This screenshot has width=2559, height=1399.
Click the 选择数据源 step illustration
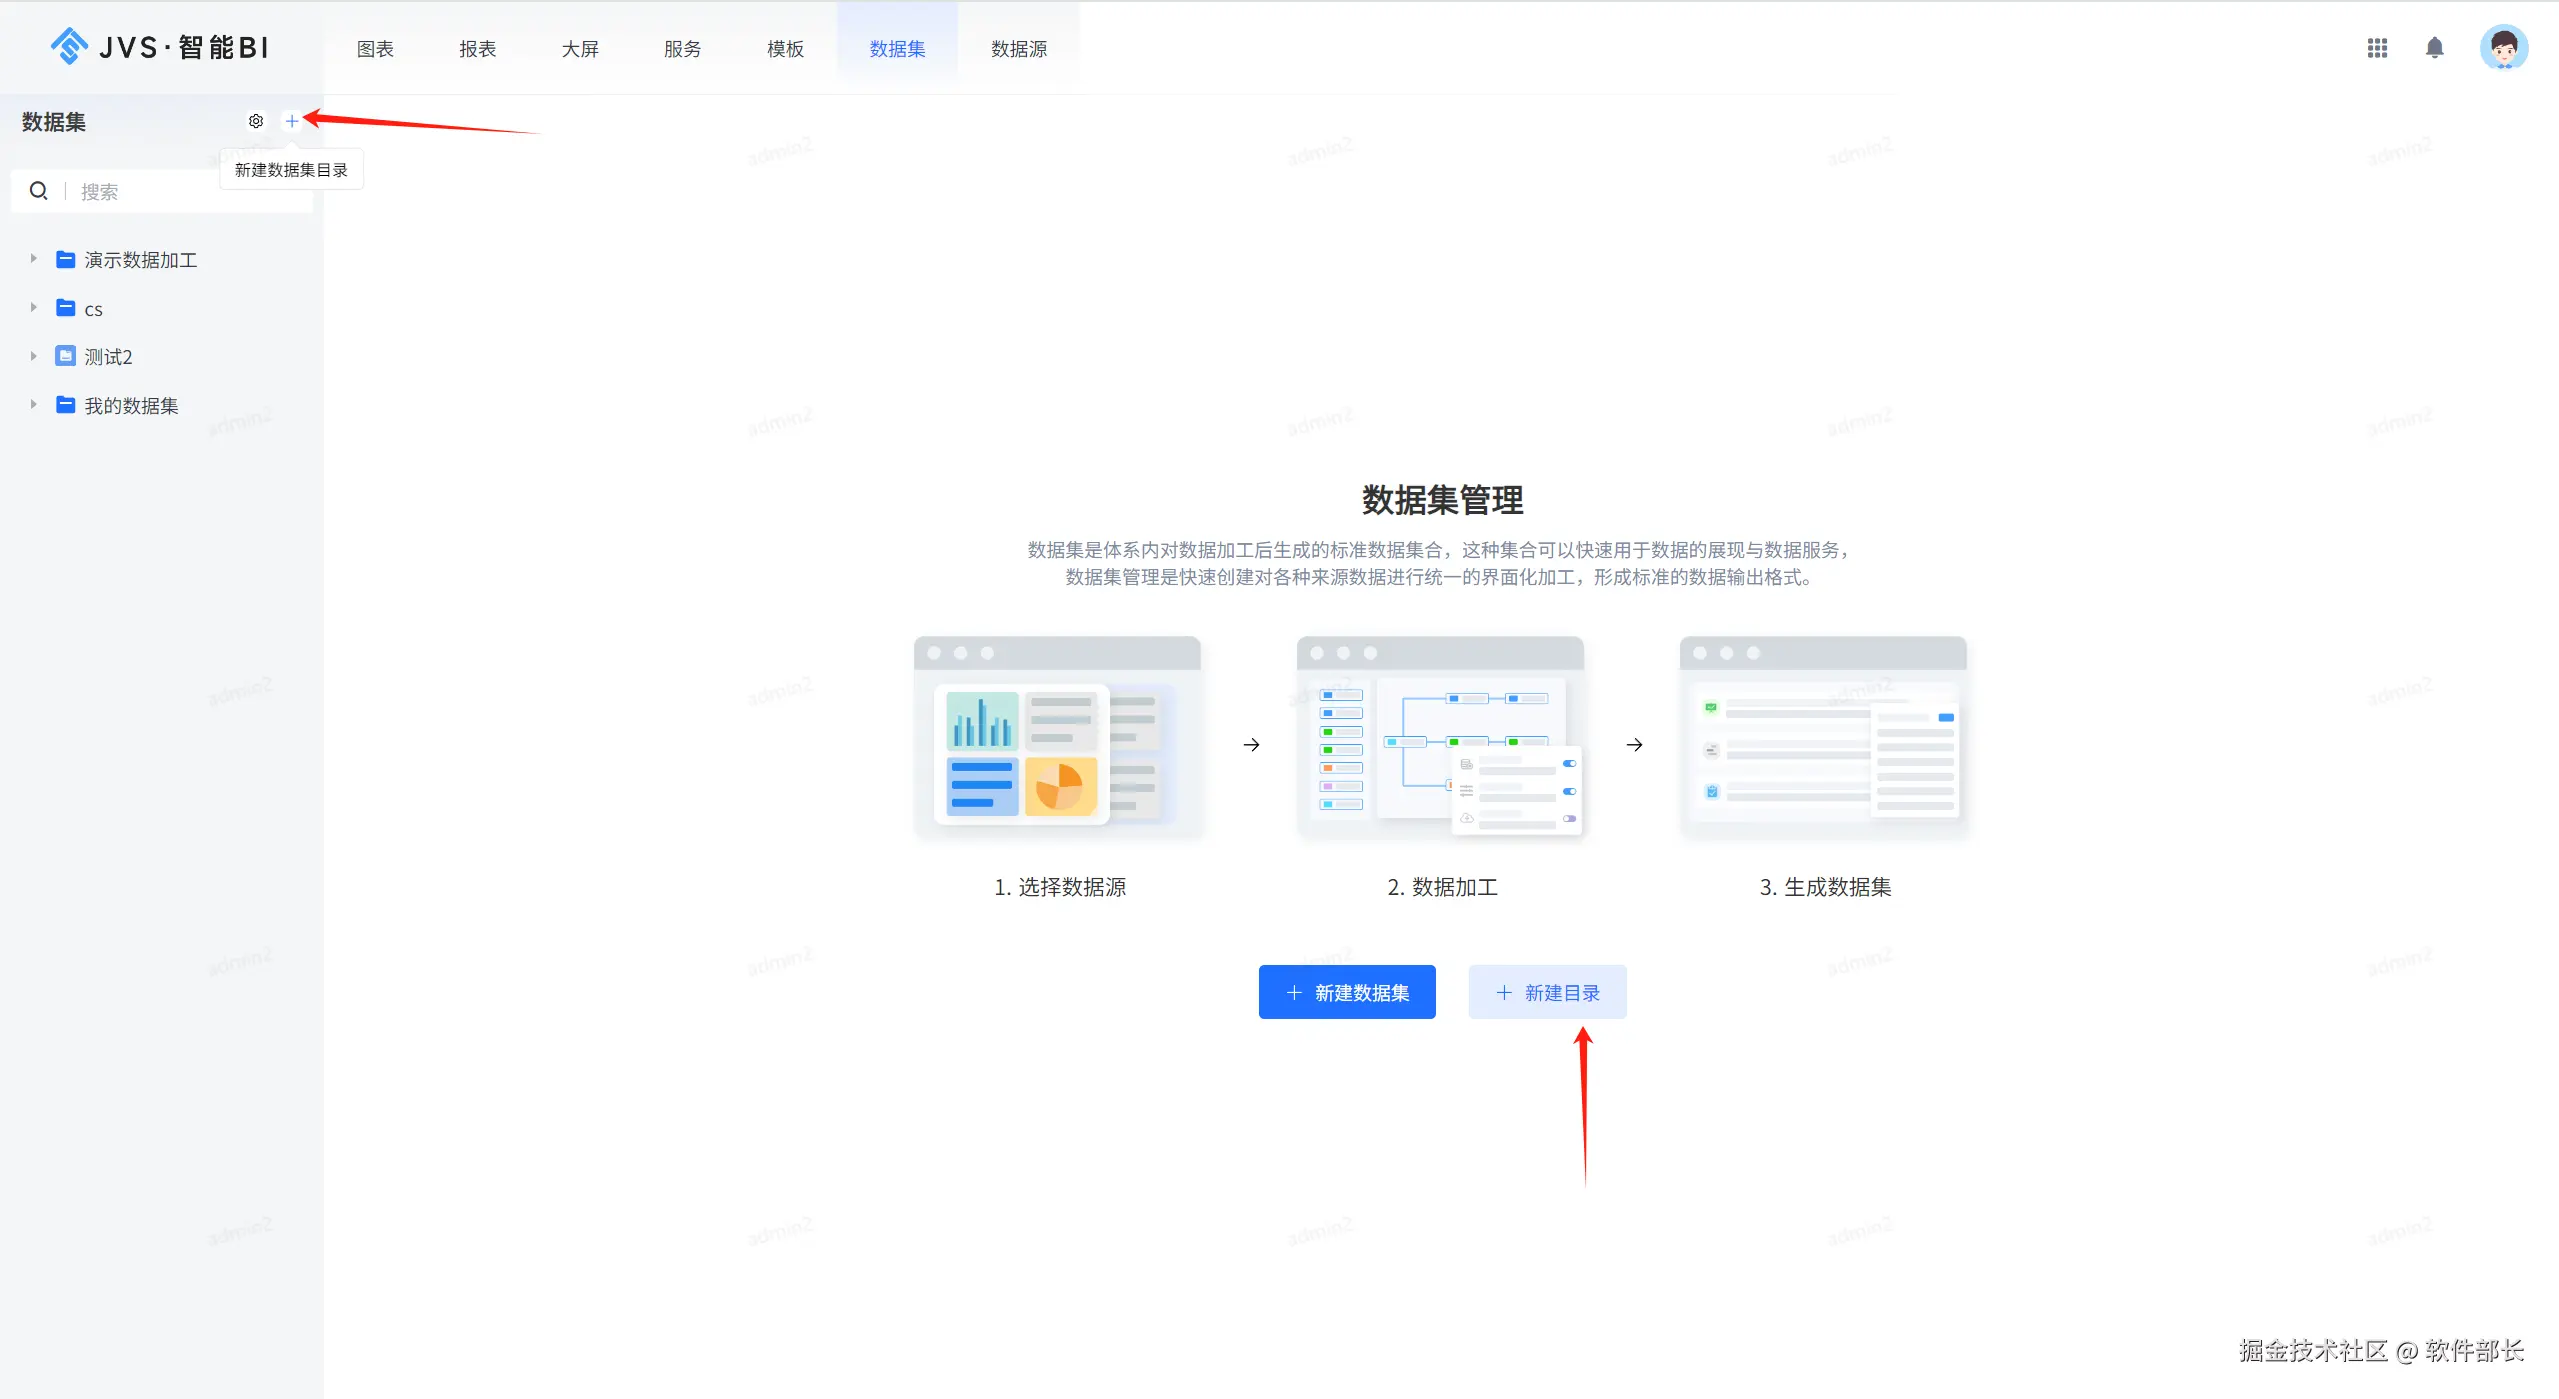[x=1057, y=737]
